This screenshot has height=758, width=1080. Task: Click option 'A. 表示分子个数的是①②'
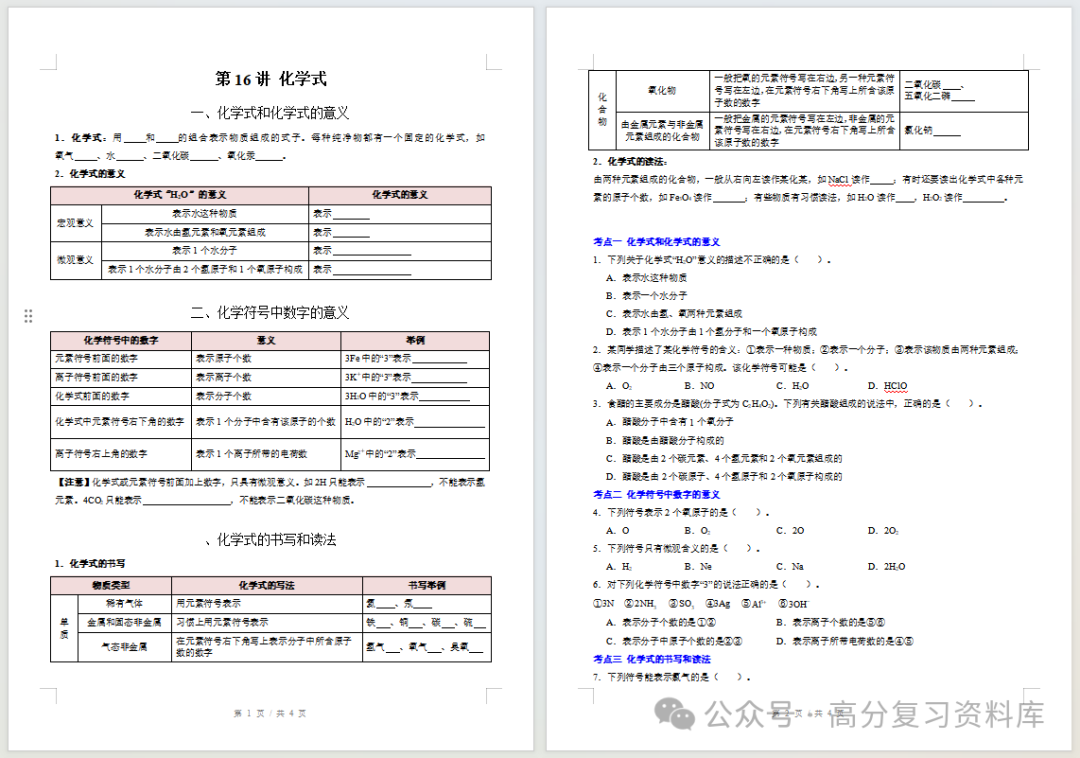[661, 622]
